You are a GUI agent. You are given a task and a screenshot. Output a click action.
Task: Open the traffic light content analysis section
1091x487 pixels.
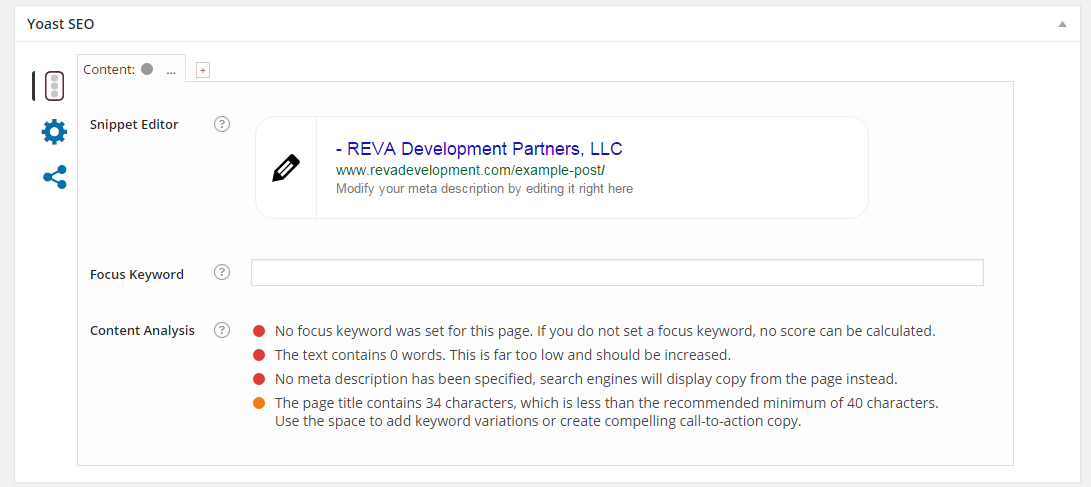pos(54,86)
